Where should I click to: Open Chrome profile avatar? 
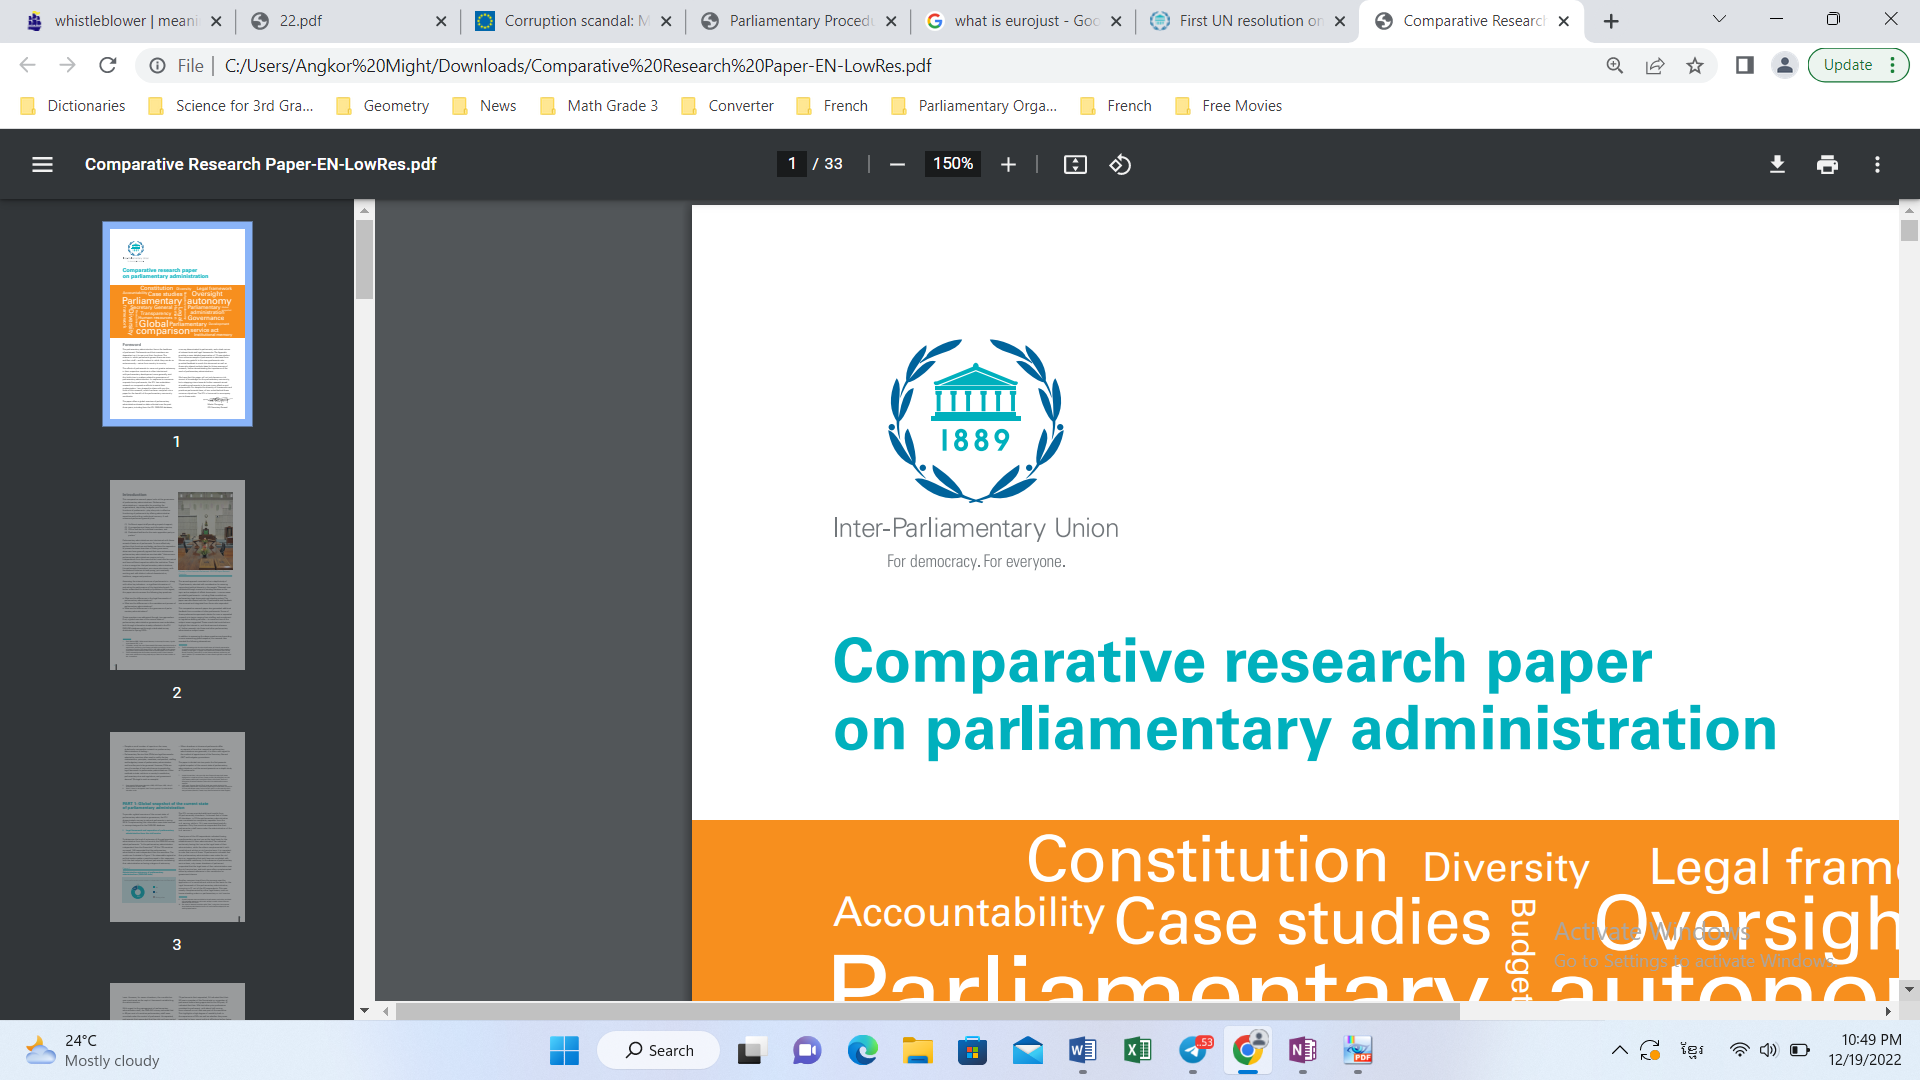(1784, 65)
